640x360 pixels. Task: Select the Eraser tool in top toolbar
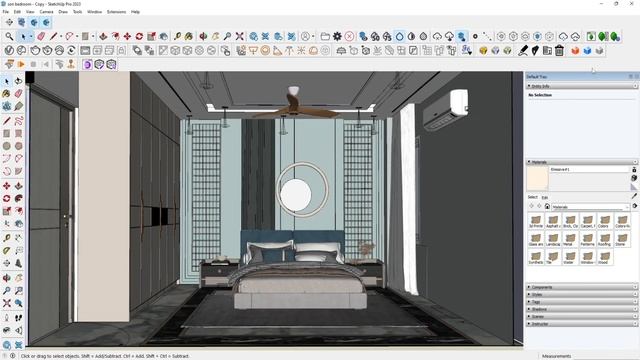[41, 36]
